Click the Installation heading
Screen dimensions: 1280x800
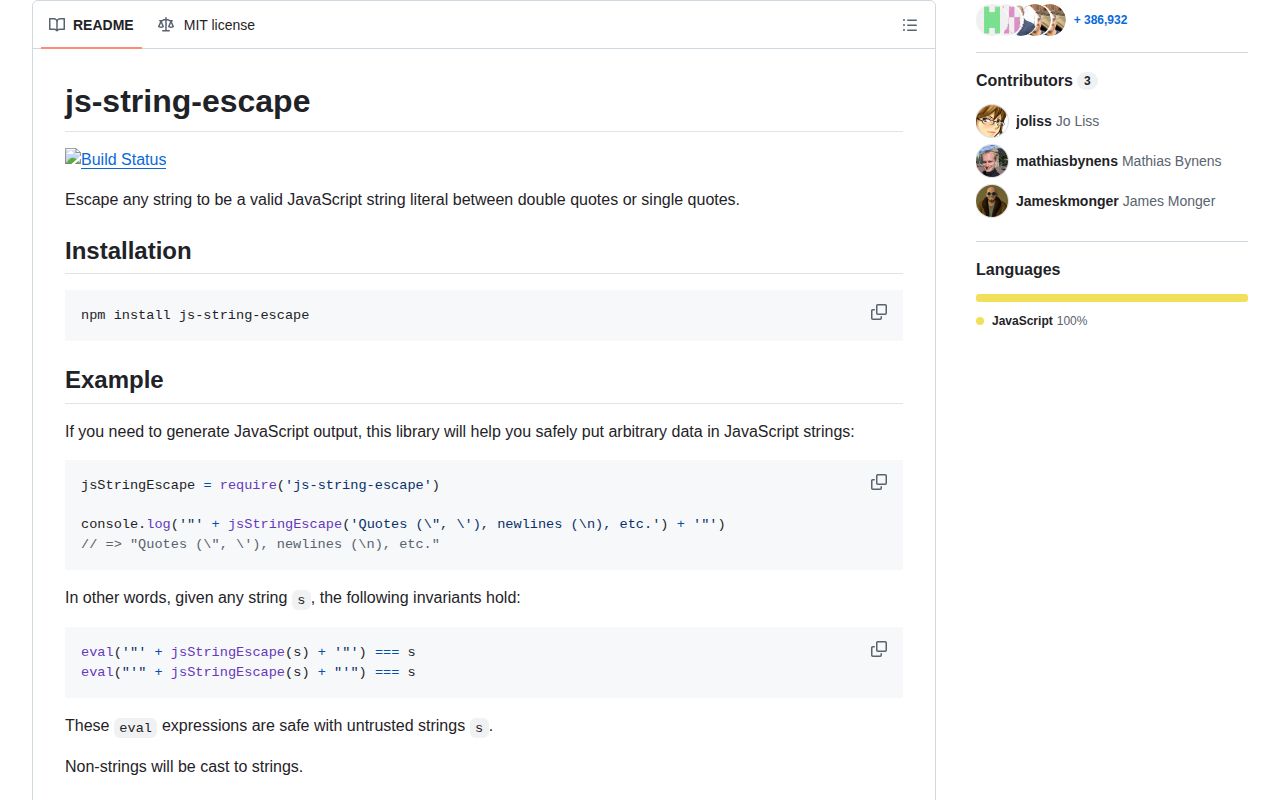click(128, 251)
